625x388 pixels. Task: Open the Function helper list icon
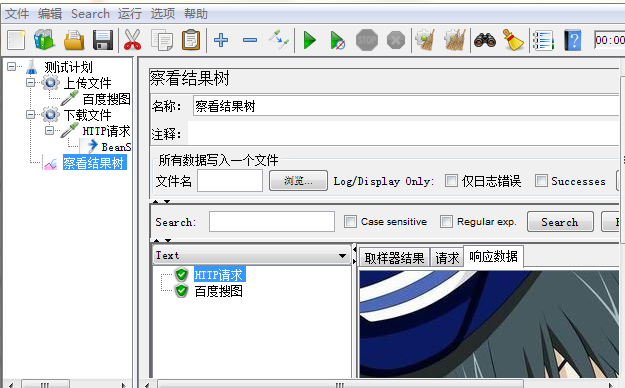point(544,40)
